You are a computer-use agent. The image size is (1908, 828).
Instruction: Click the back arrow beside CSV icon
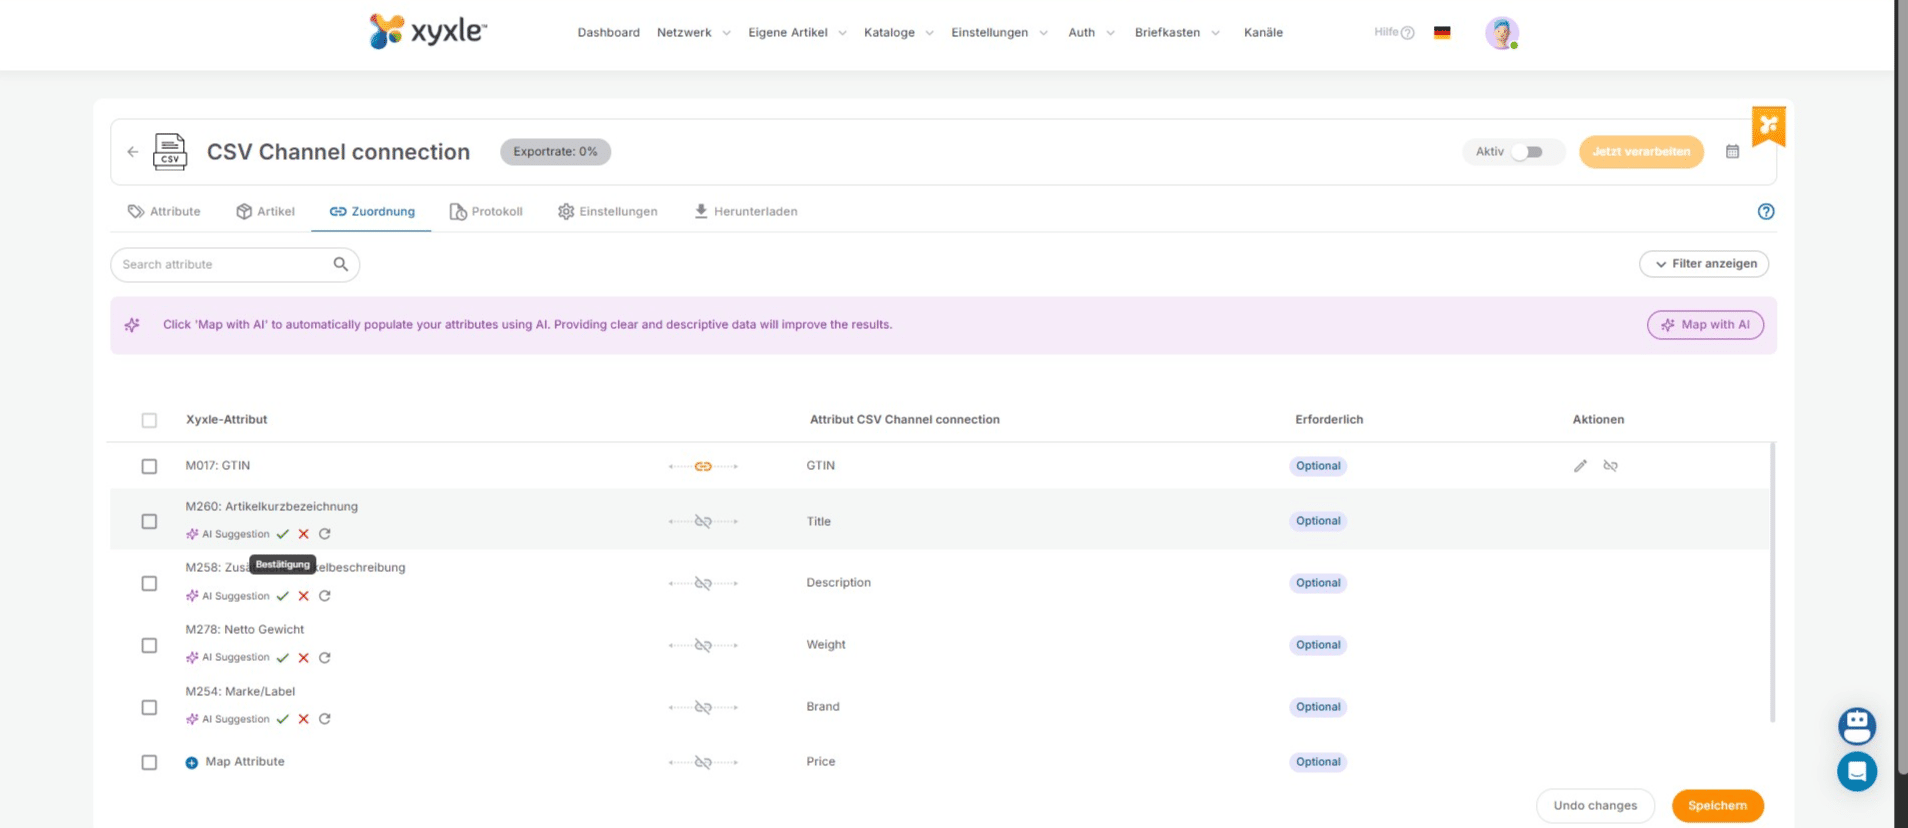point(133,152)
